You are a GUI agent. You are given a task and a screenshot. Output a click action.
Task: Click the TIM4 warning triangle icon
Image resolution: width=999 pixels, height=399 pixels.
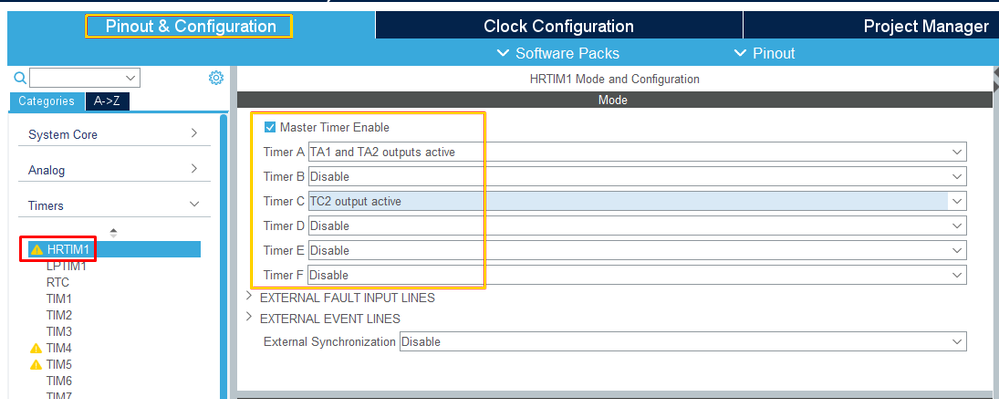point(36,348)
